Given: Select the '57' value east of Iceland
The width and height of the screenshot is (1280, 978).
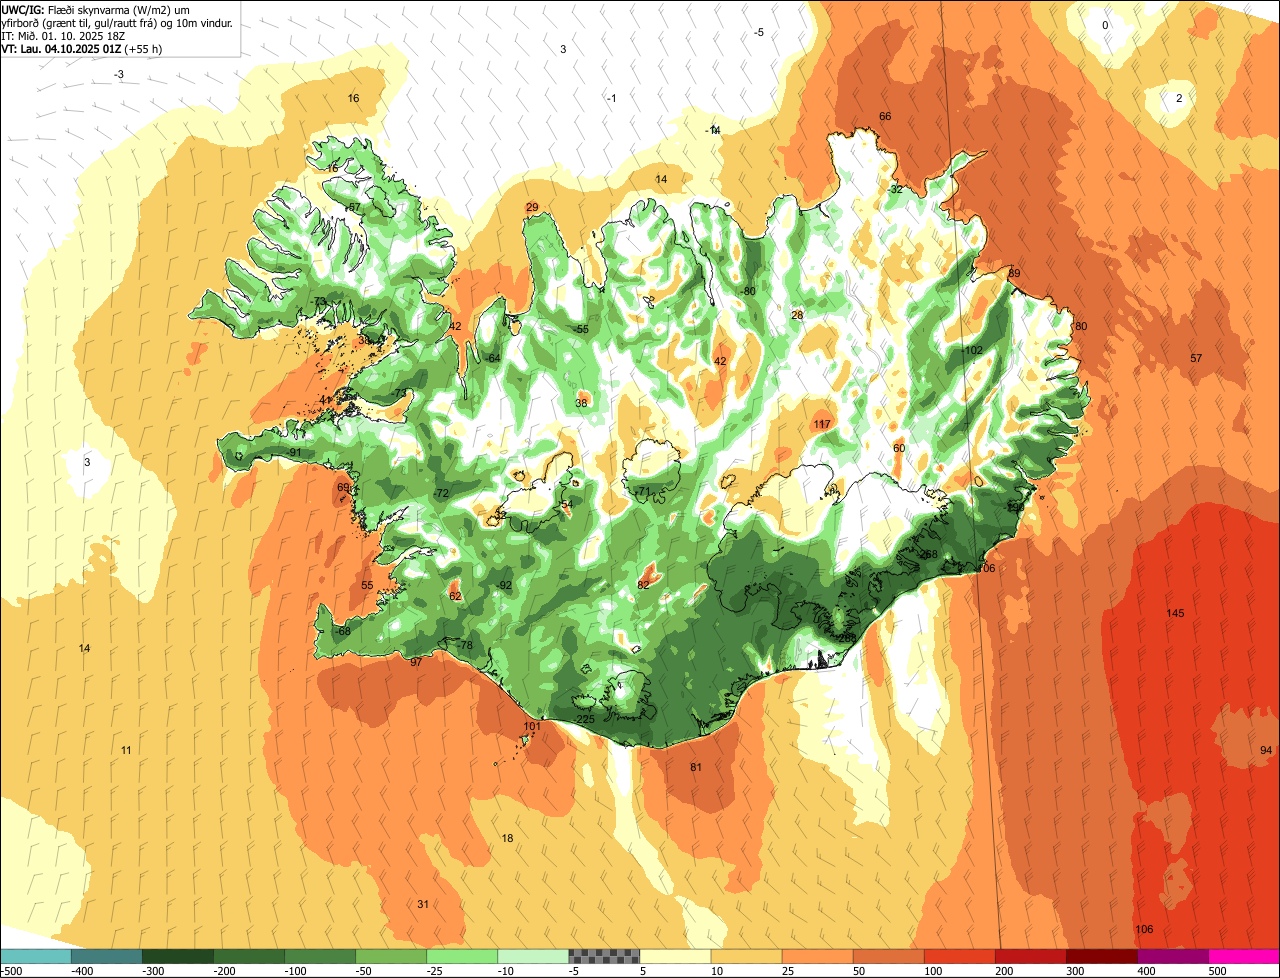Looking at the screenshot, I should pyautogui.click(x=1196, y=358).
